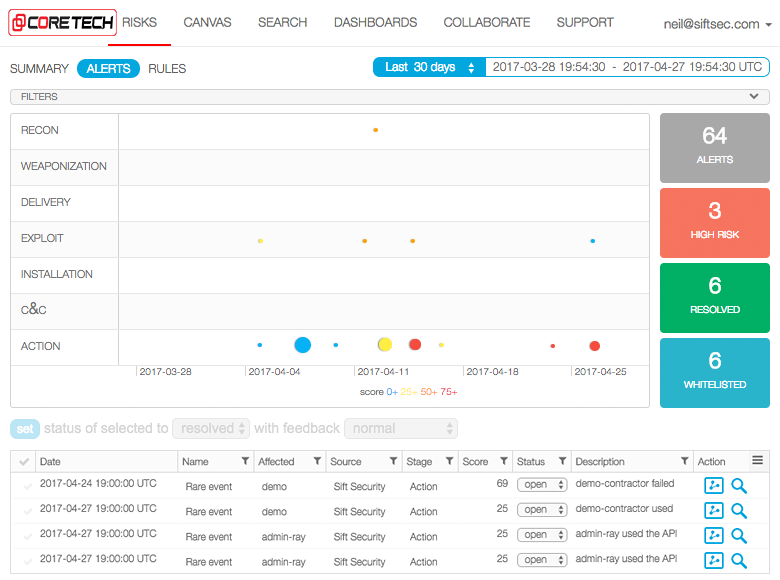Filter the Status column

[x=562, y=461]
